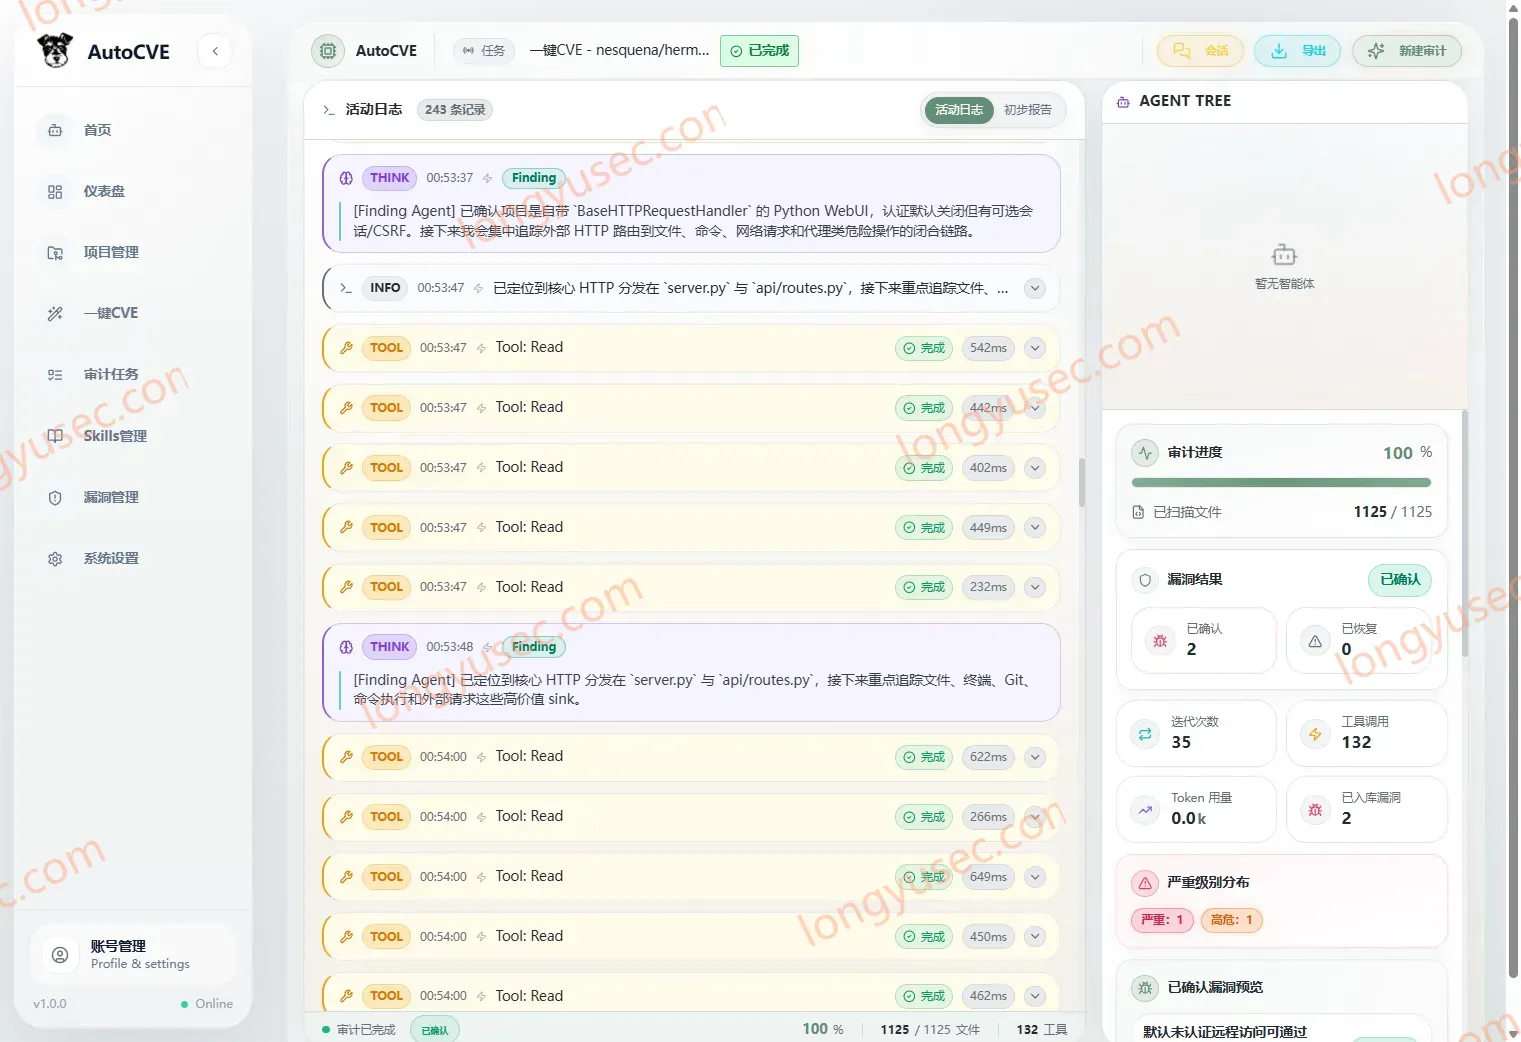Click the 243 条记录 badge

pyautogui.click(x=455, y=110)
